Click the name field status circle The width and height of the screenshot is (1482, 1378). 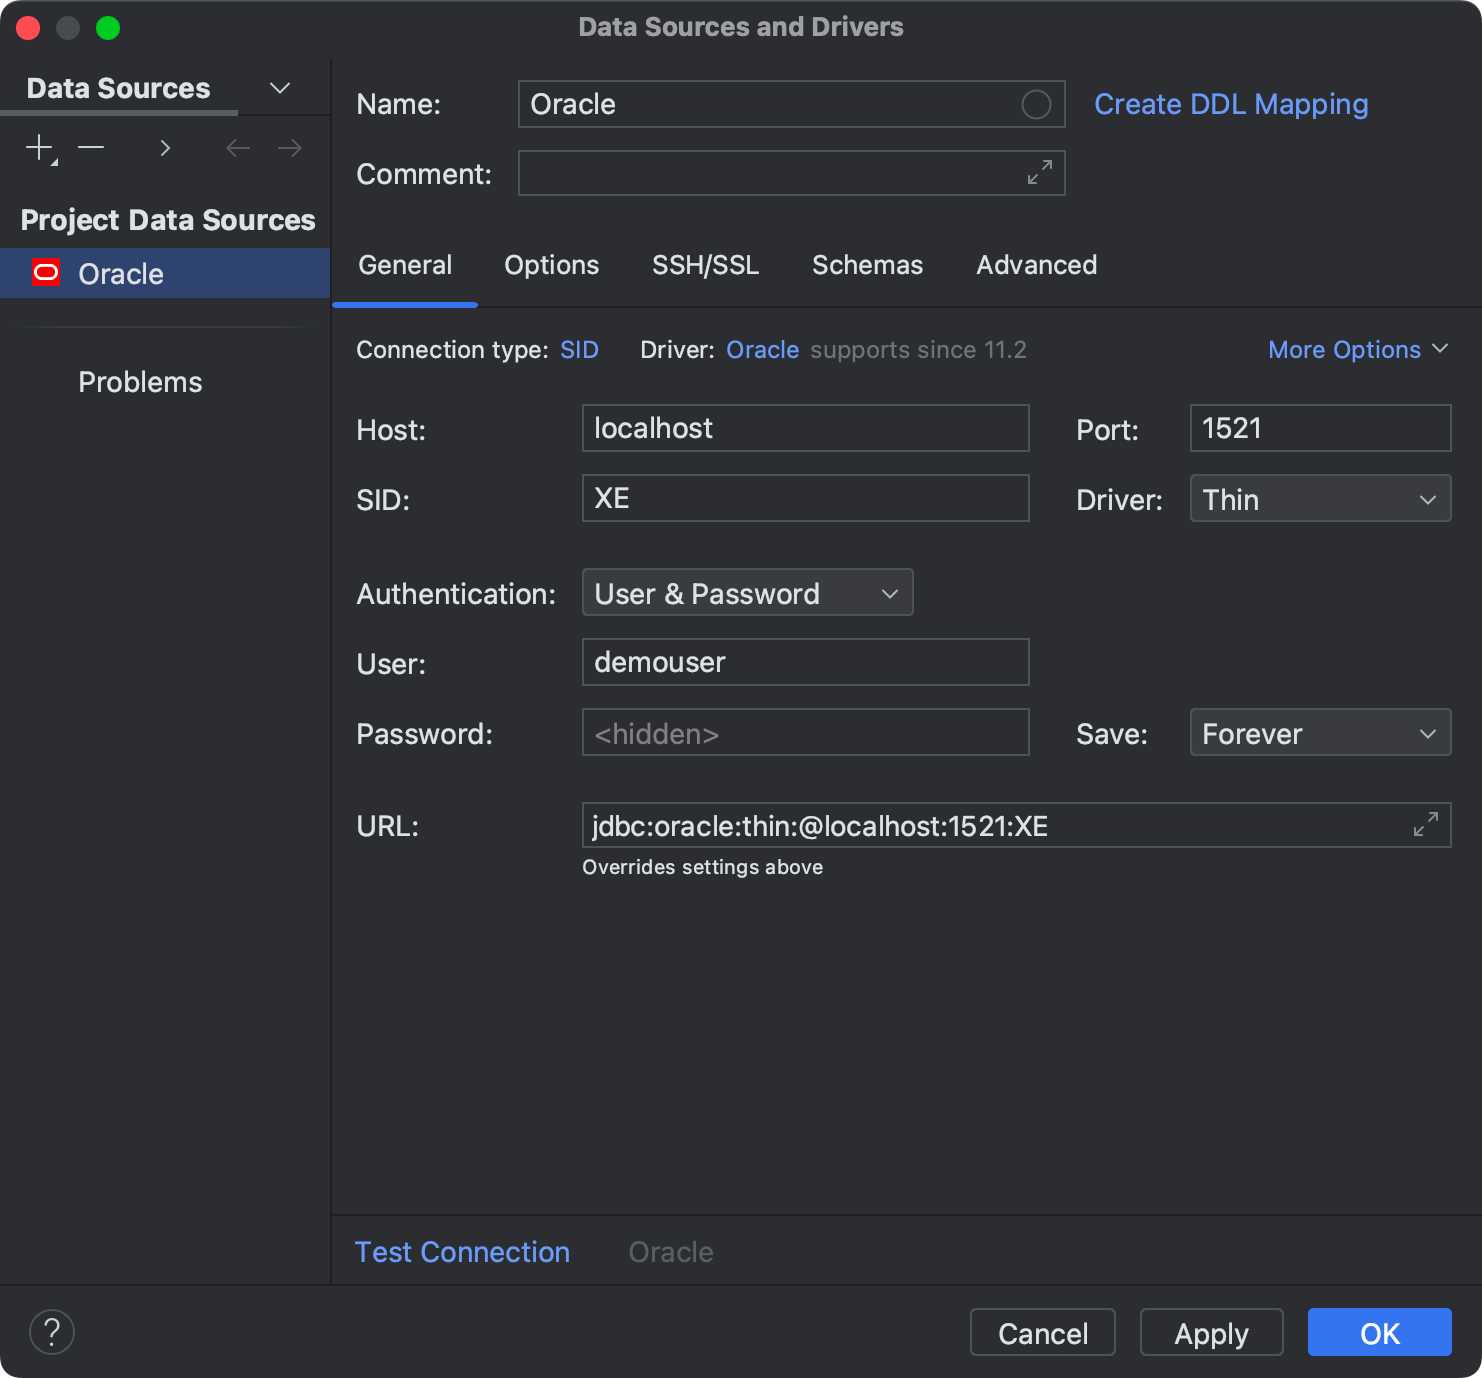(x=1036, y=104)
